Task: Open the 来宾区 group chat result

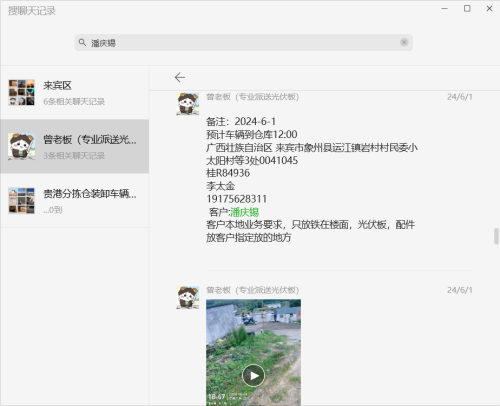Action: point(75,92)
